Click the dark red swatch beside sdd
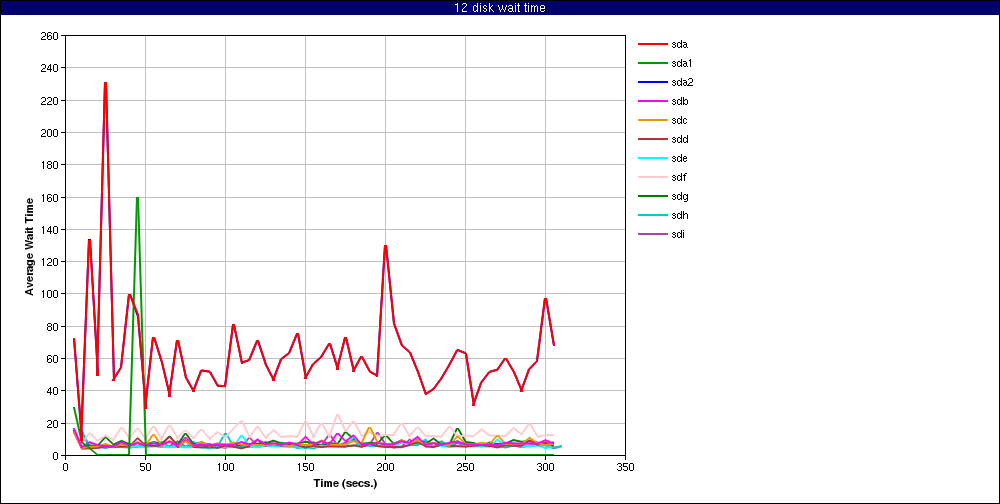Screen dimensions: 1000x504 (652, 139)
